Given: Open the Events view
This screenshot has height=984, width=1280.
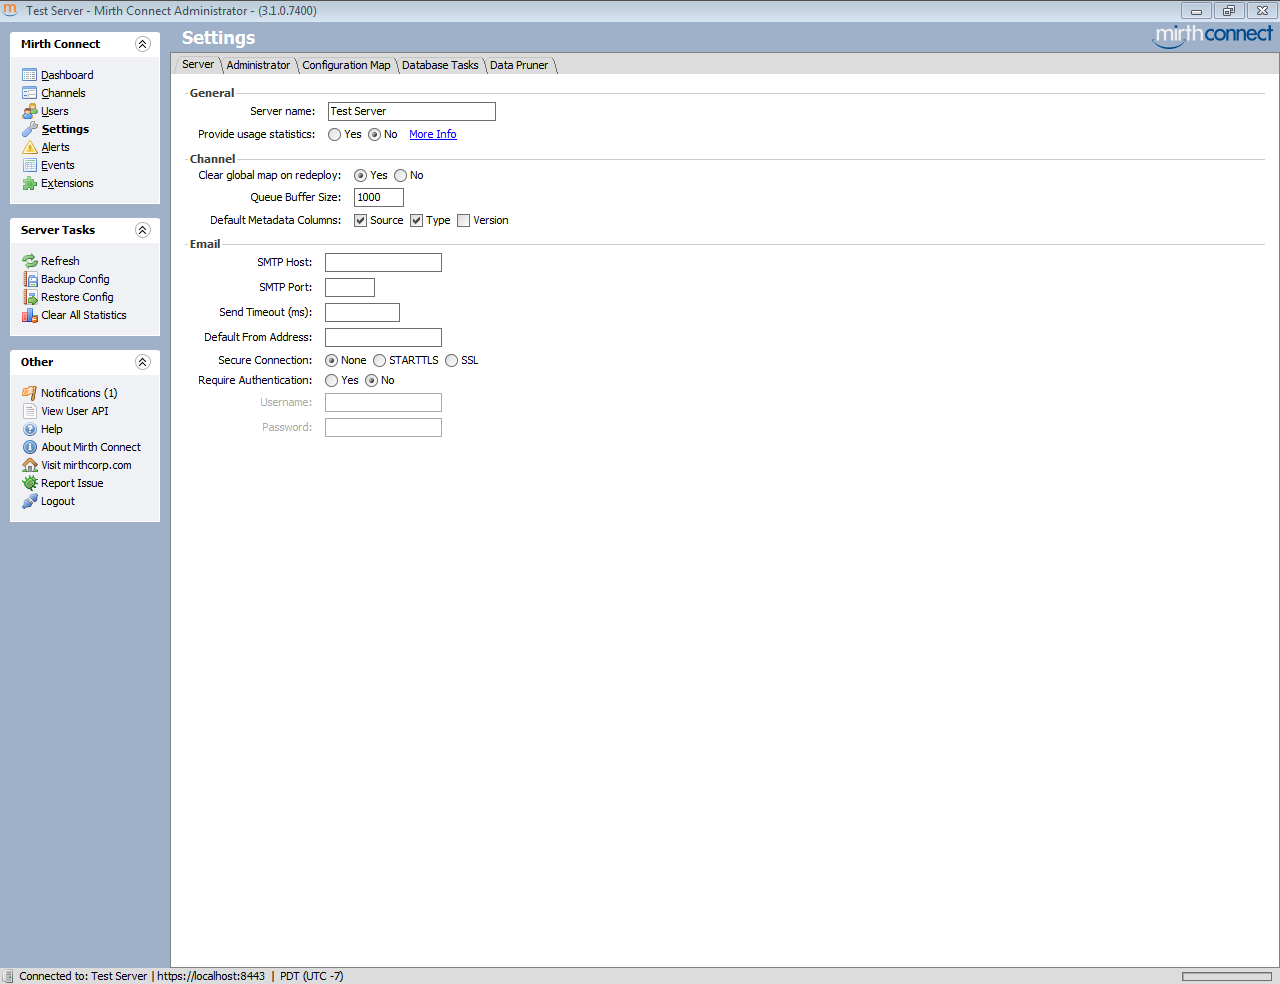Looking at the screenshot, I should (58, 165).
